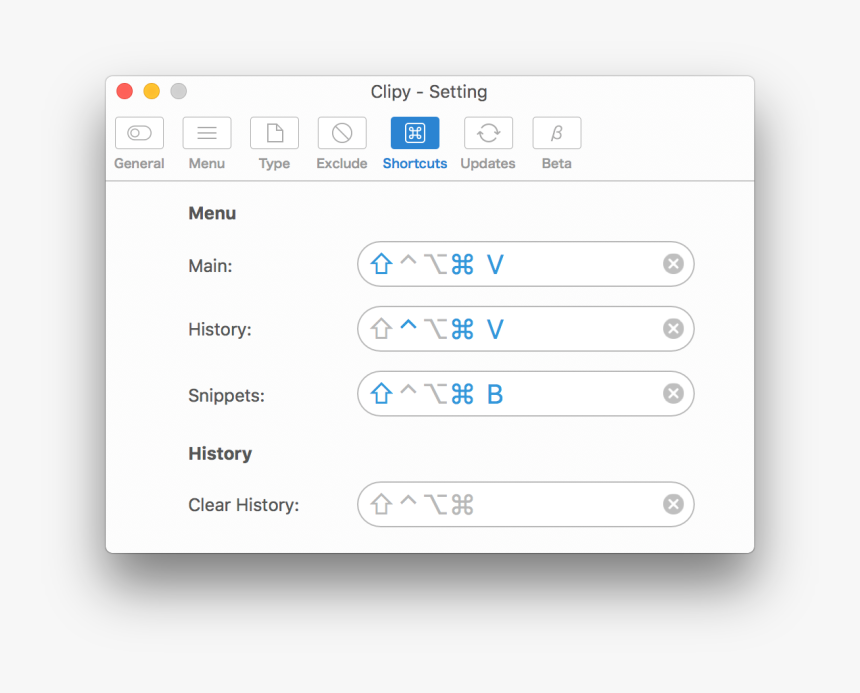Click the B key in Snippets shortcut
860x693 pixels.
tap(495, 394)
